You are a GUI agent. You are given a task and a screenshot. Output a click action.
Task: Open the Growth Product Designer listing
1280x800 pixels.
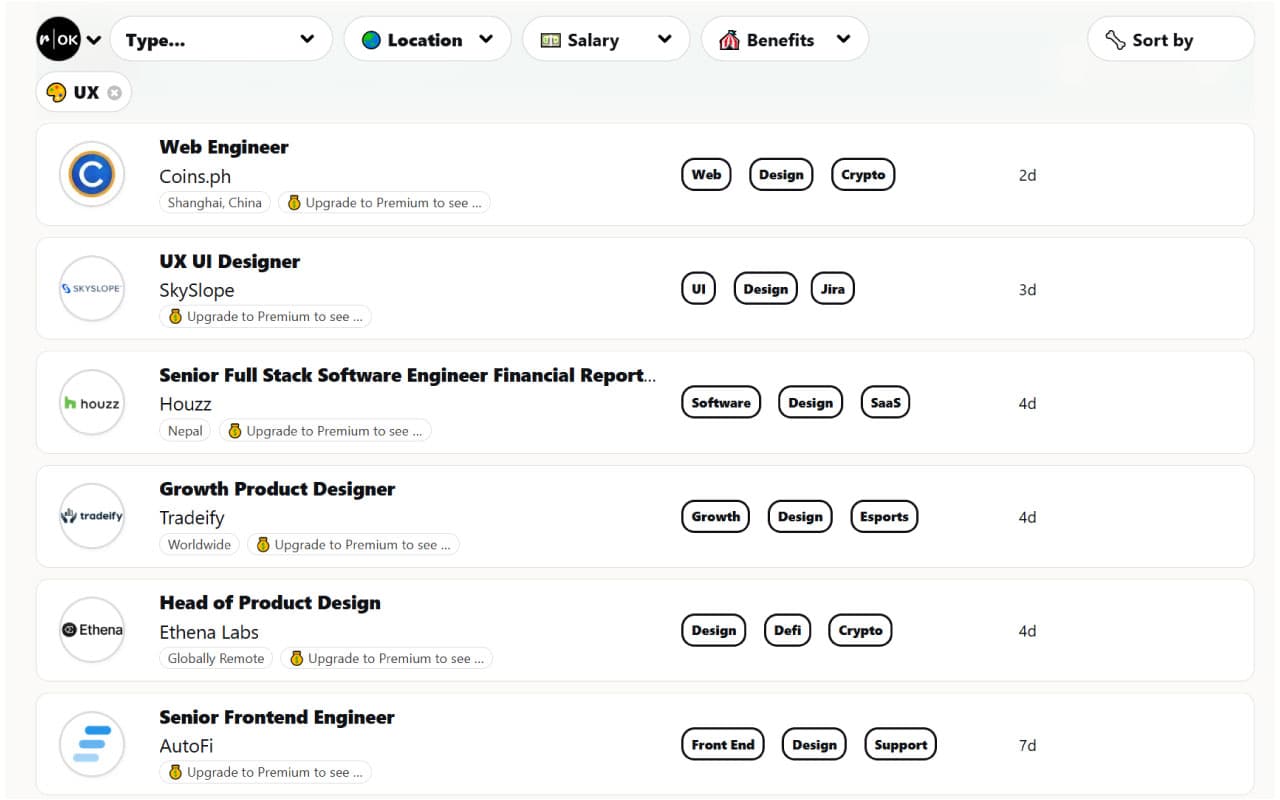[x=277, y=489]
